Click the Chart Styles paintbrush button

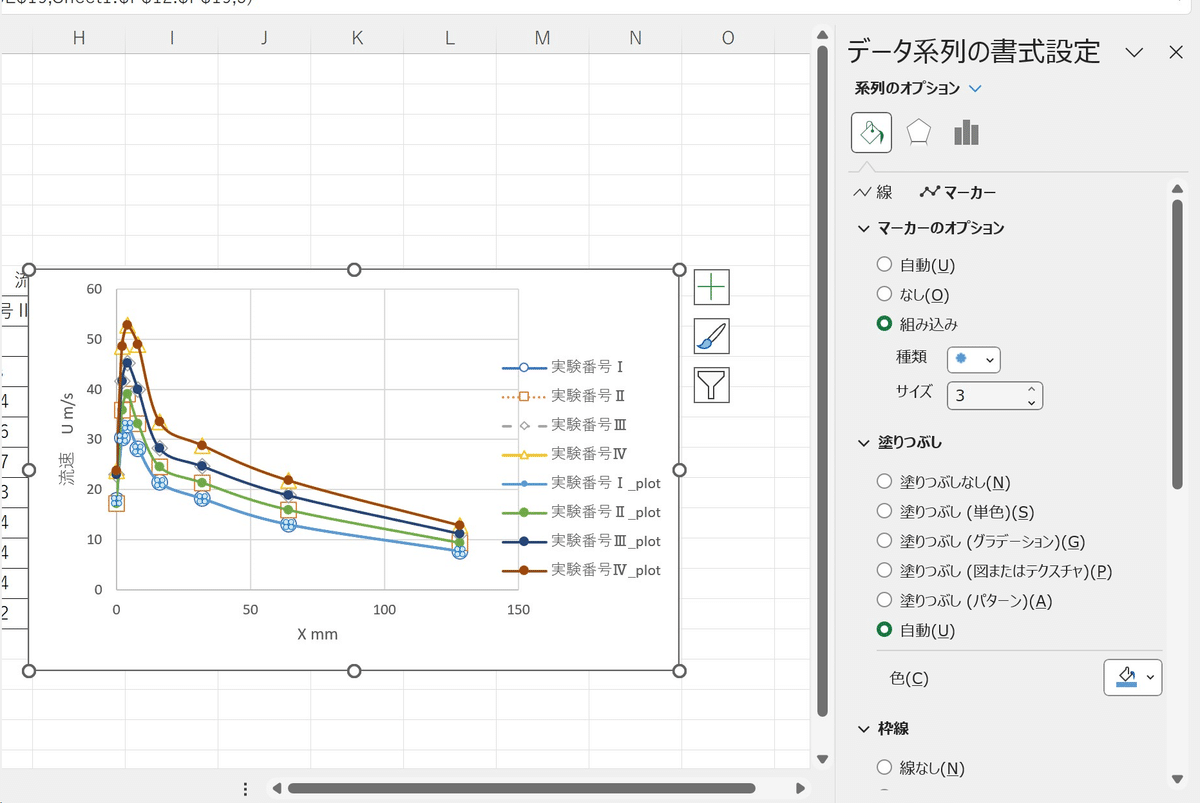(x=711, y=336)
